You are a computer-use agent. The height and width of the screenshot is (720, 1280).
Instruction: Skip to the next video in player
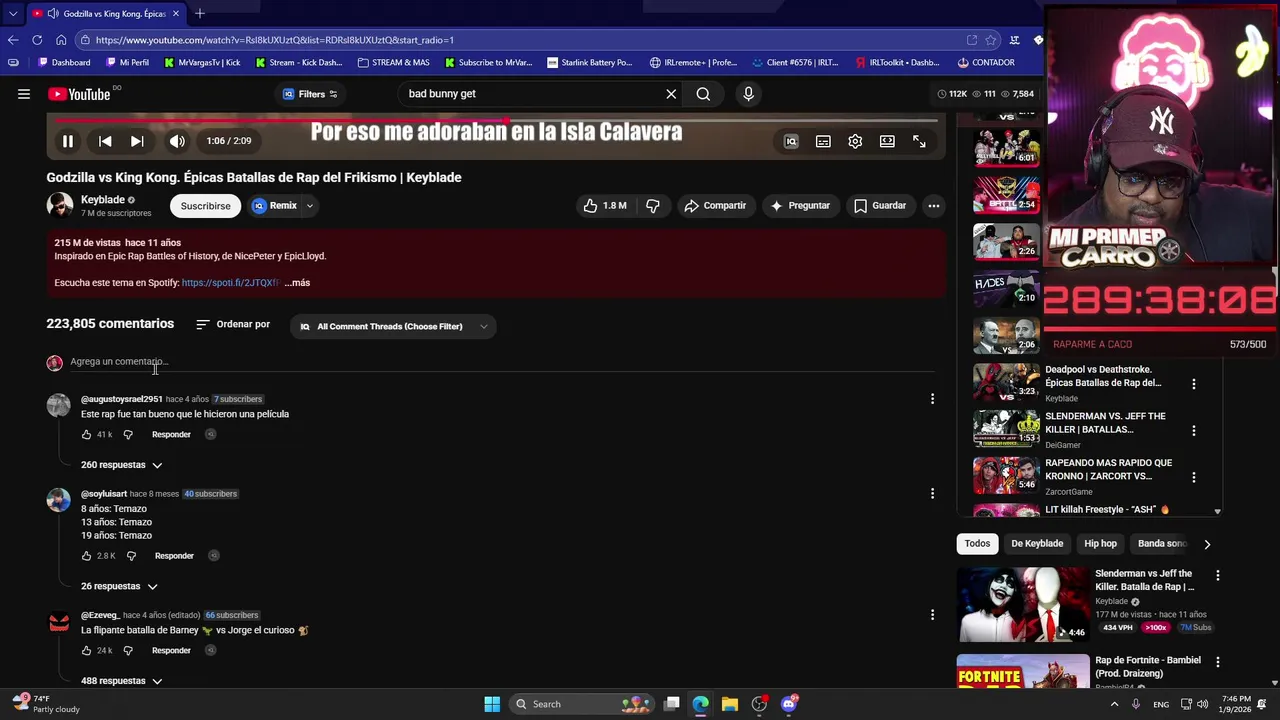click(137, 141)
